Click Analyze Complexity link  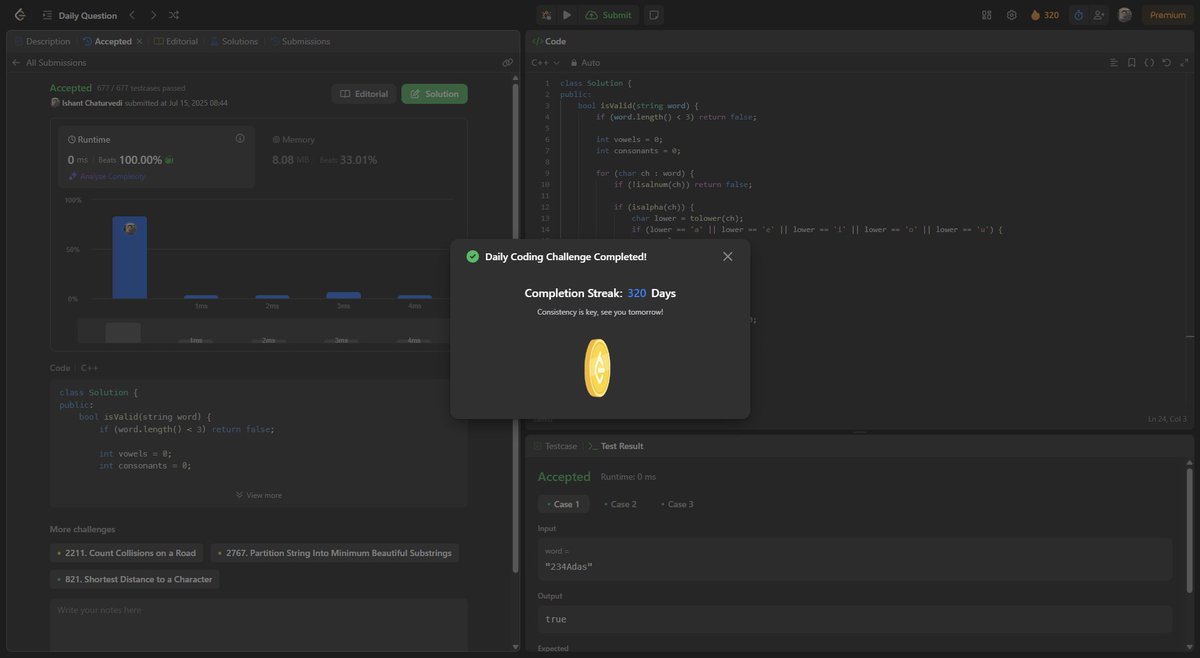click(x=107, y=176)
